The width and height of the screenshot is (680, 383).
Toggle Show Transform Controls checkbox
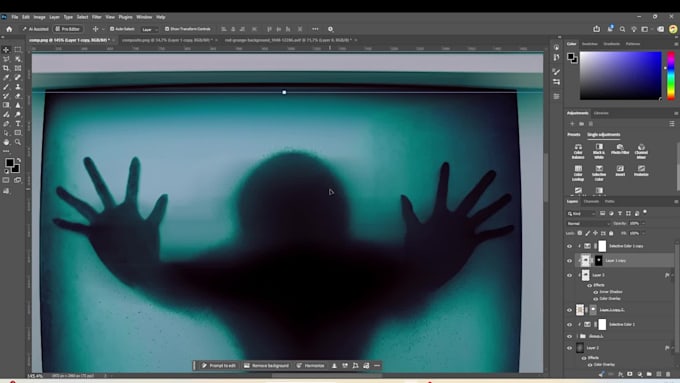coord(167,29)
